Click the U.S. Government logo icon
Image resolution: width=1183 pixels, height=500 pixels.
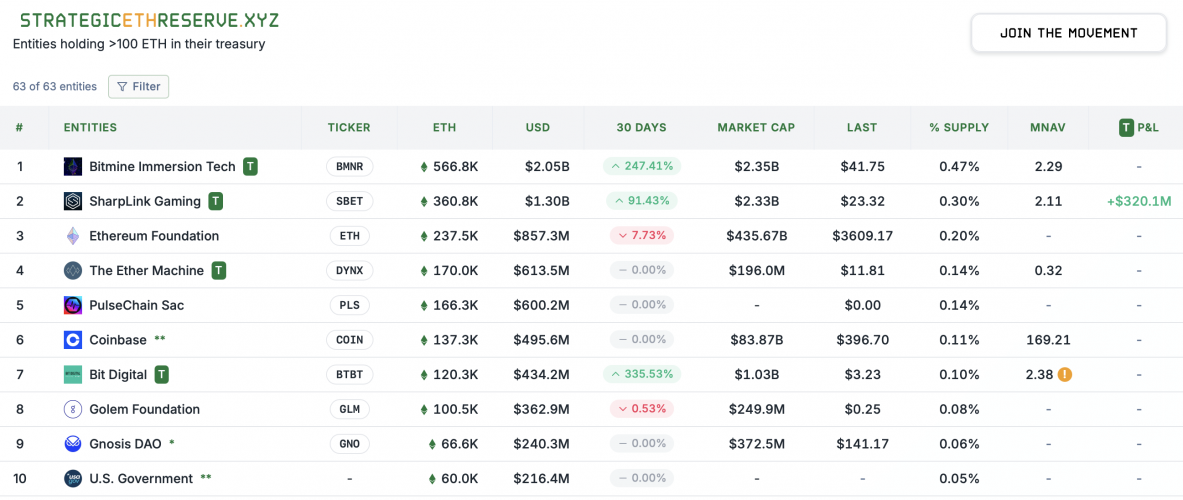coord(73,479)
